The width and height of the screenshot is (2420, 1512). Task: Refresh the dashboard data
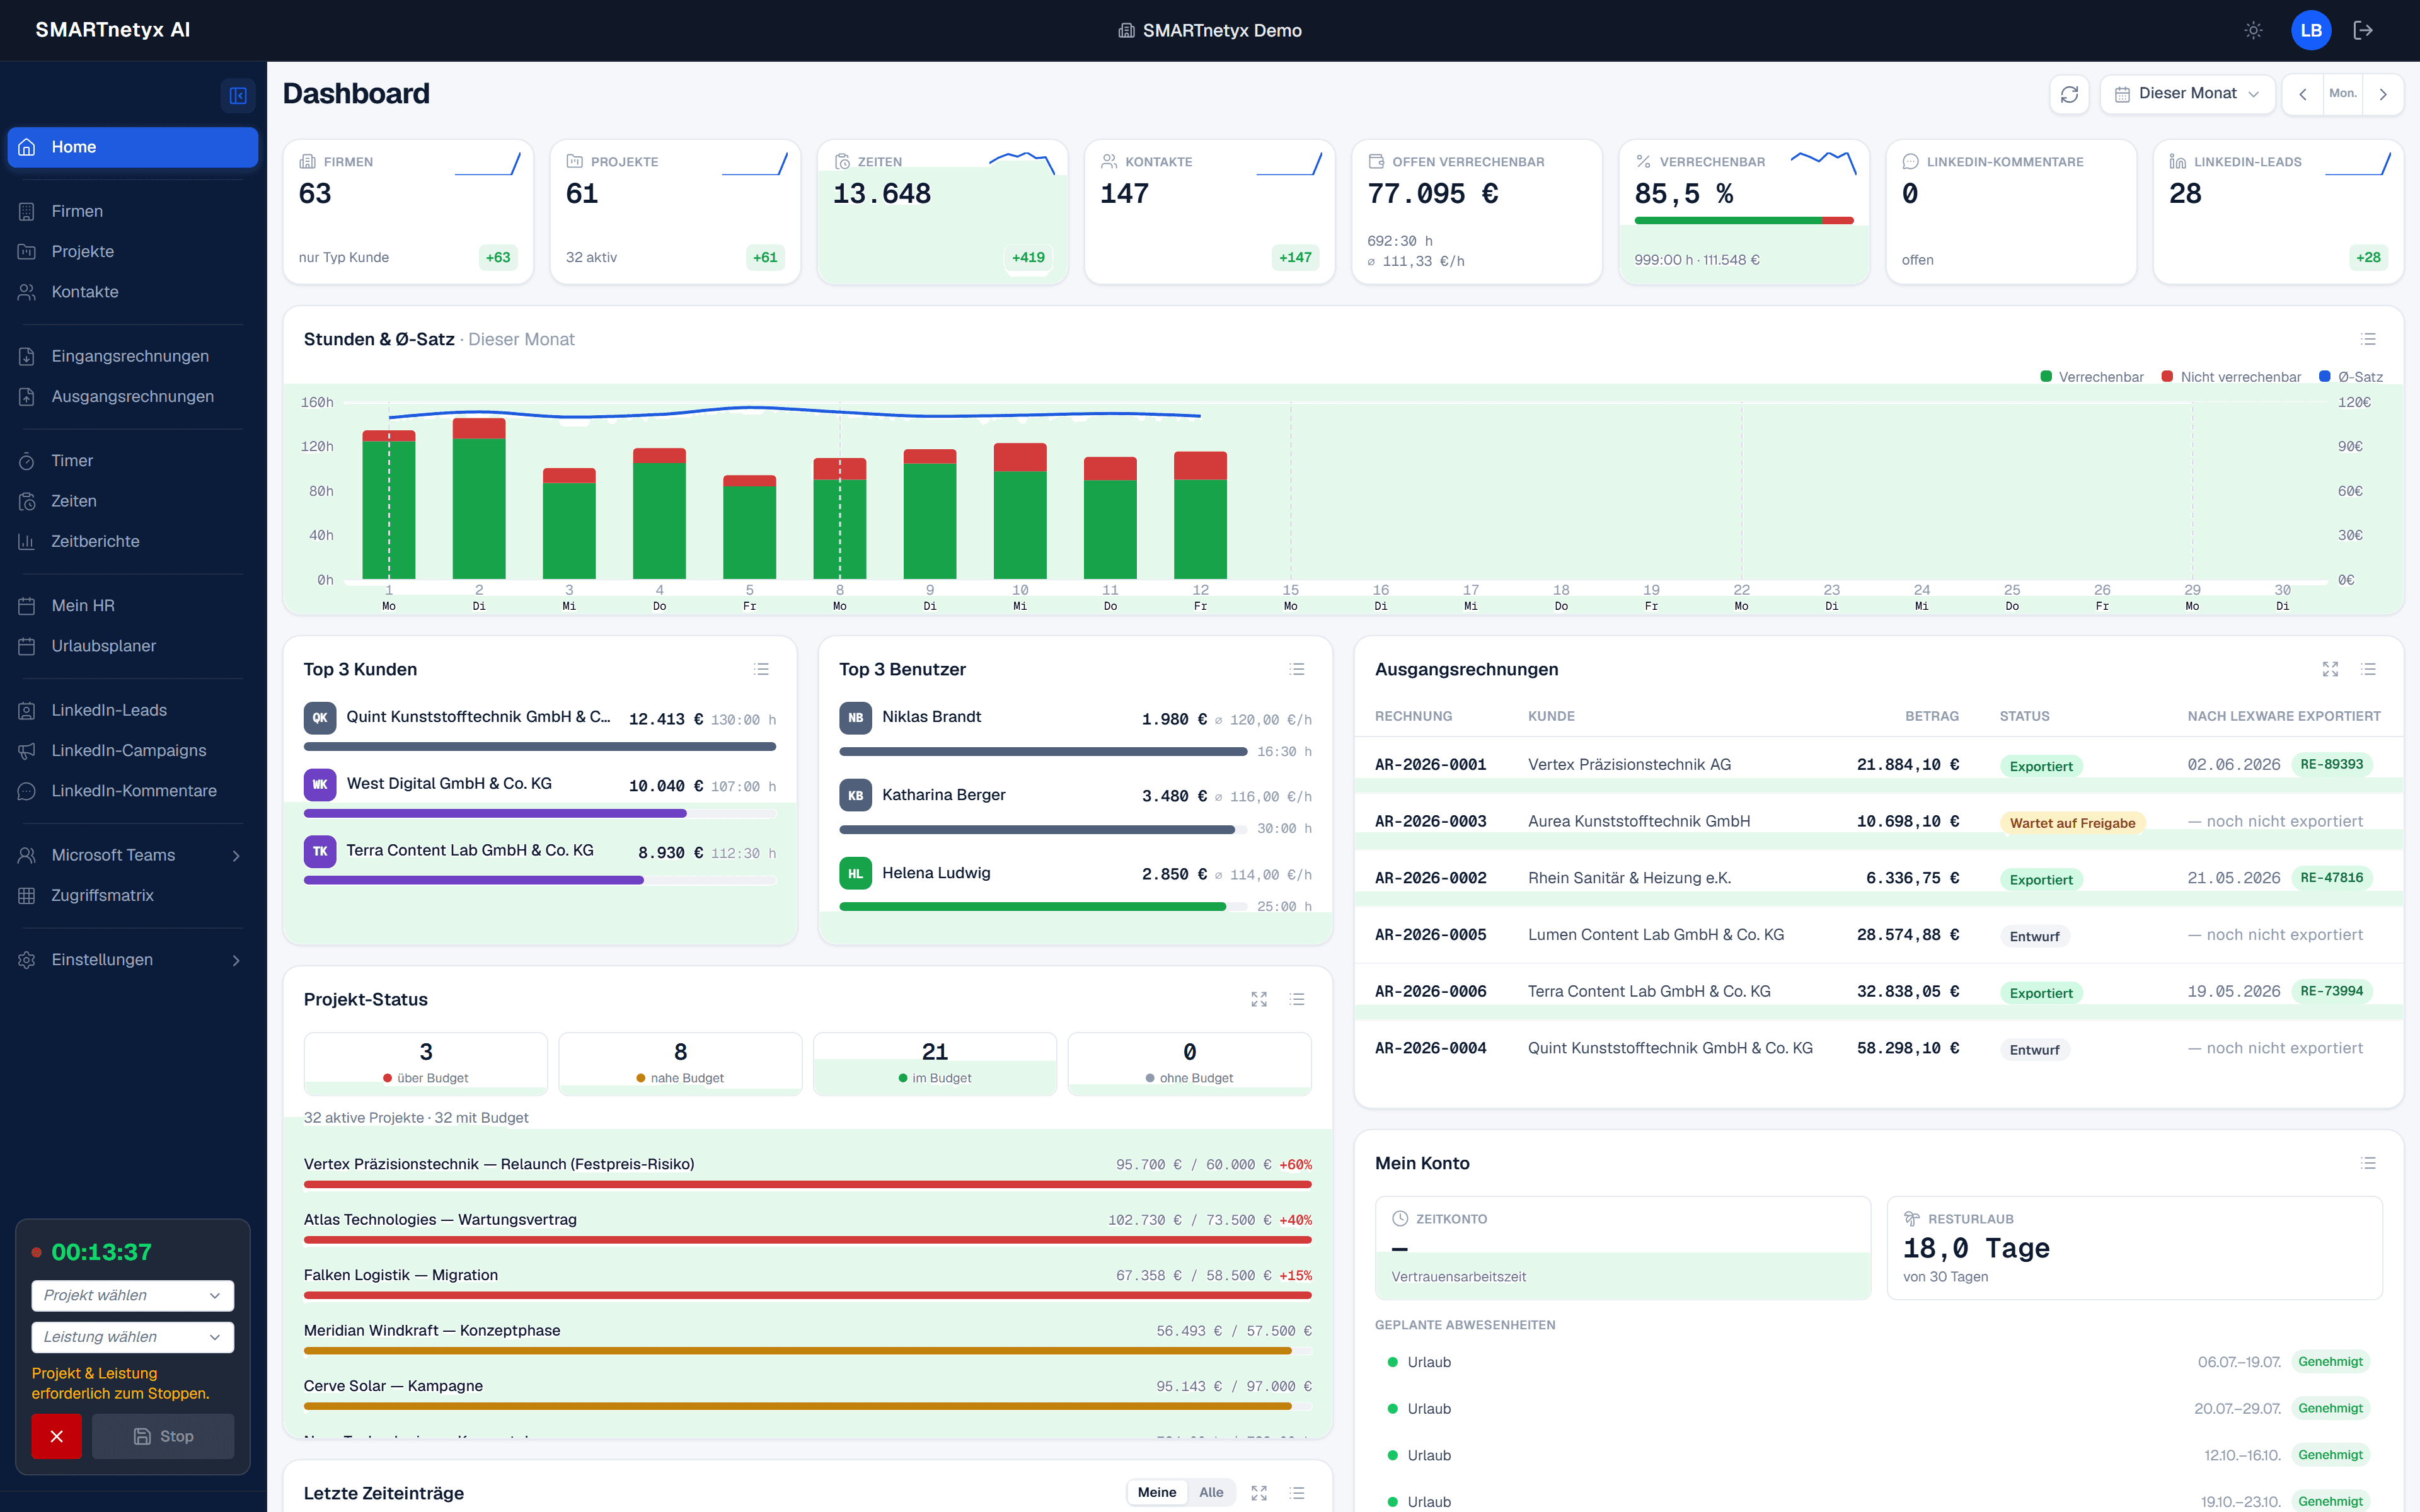(2069, 94)
